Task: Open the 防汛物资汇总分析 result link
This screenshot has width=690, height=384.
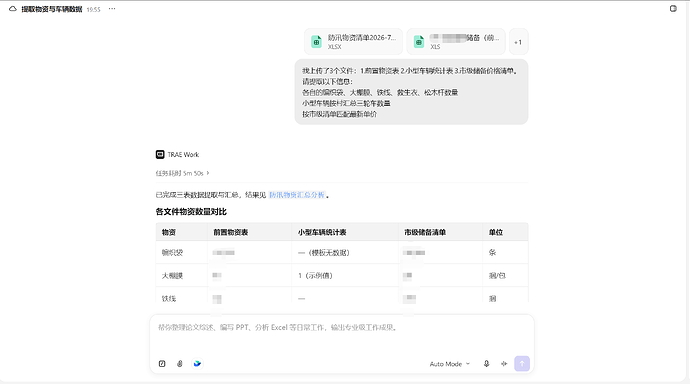Action: [297, 195]
